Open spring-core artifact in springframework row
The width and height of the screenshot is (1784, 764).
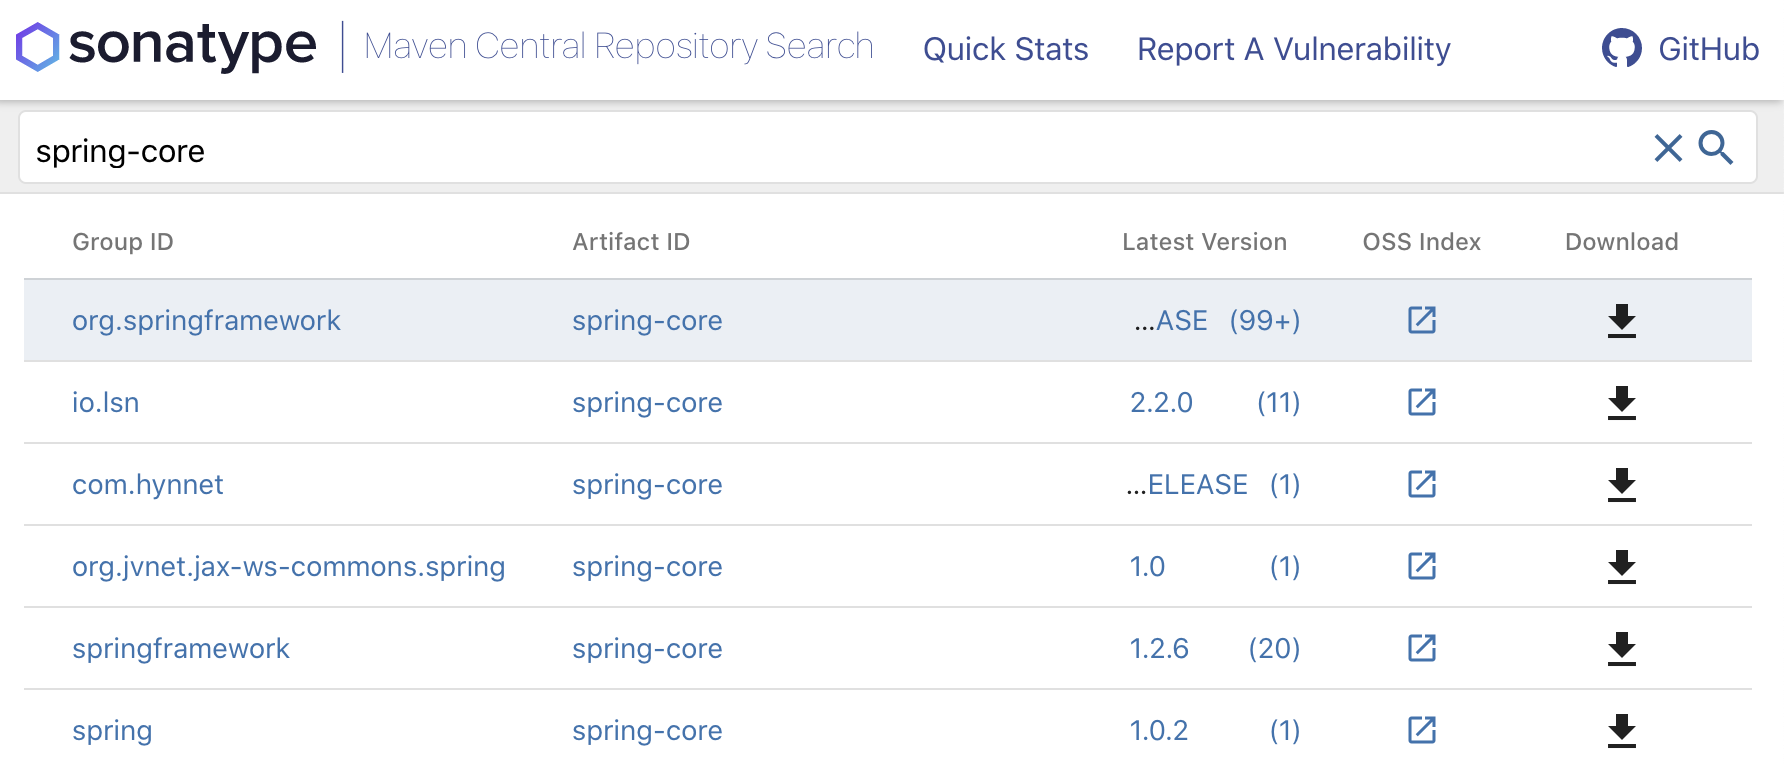point(647,648)
